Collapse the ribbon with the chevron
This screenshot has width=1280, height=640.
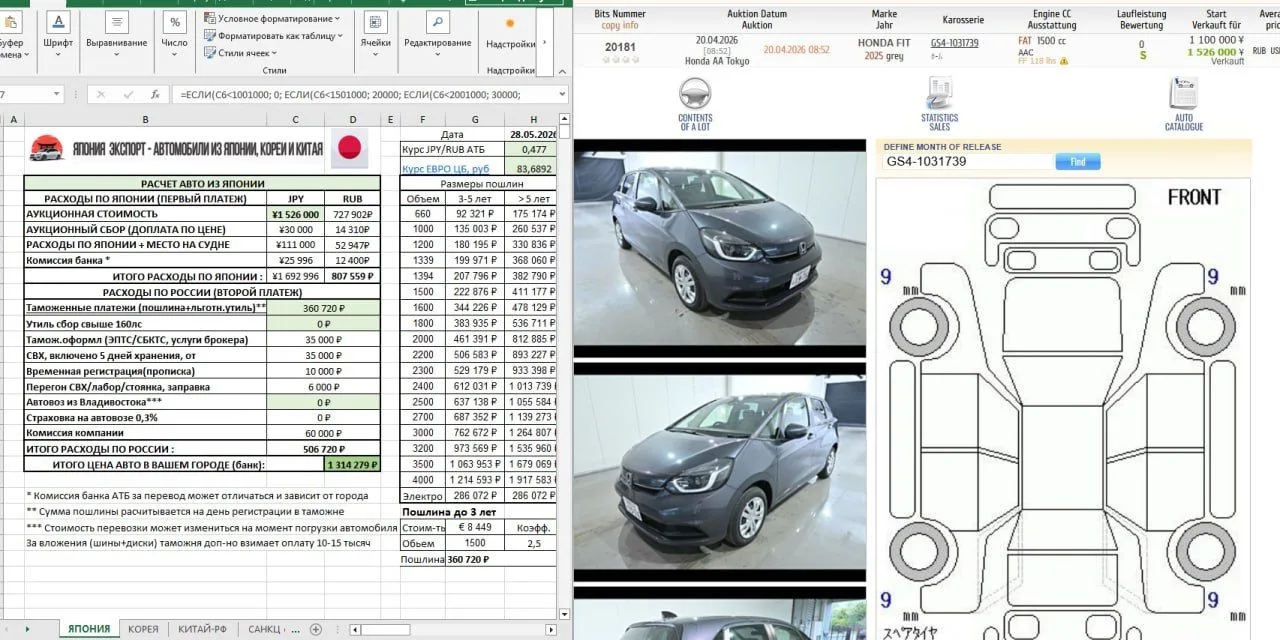(560, 71)
